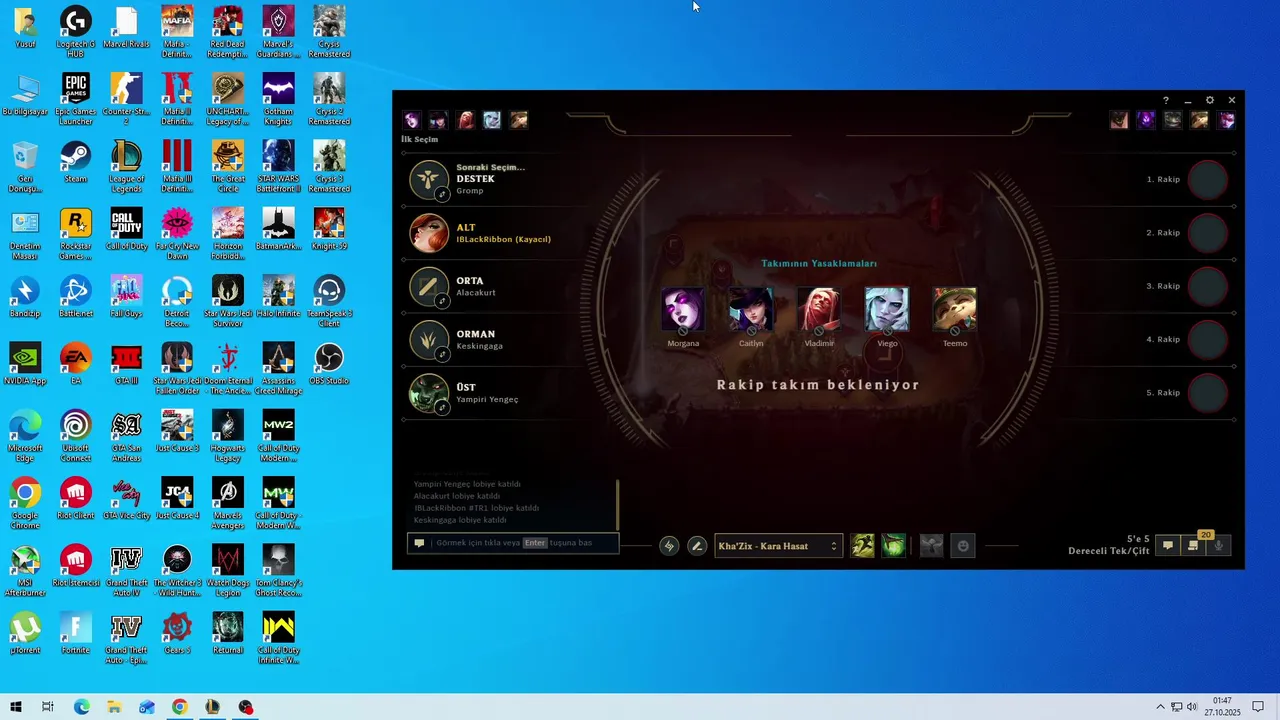
Task: Open Task View on the taskbar
Action: pyautogui.click(x=48, y=707)
